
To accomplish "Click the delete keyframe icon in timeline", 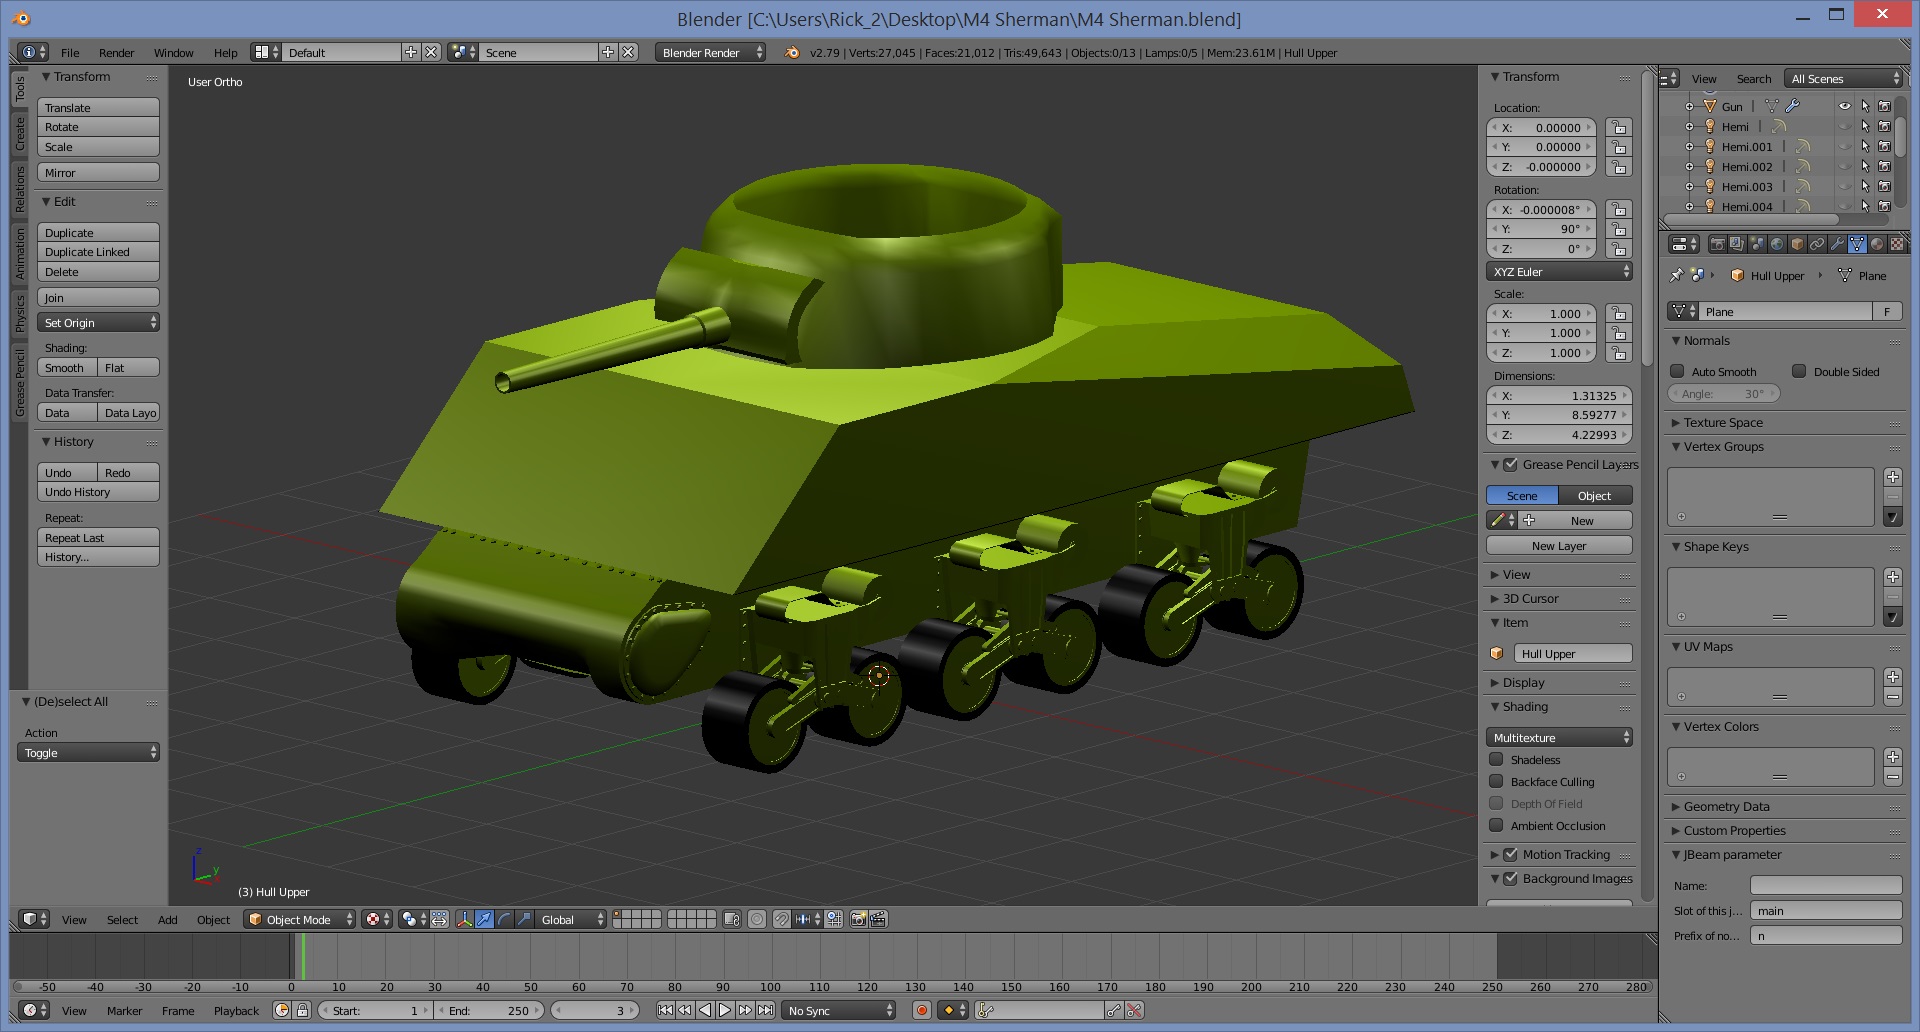I will coord(1134,1010).
